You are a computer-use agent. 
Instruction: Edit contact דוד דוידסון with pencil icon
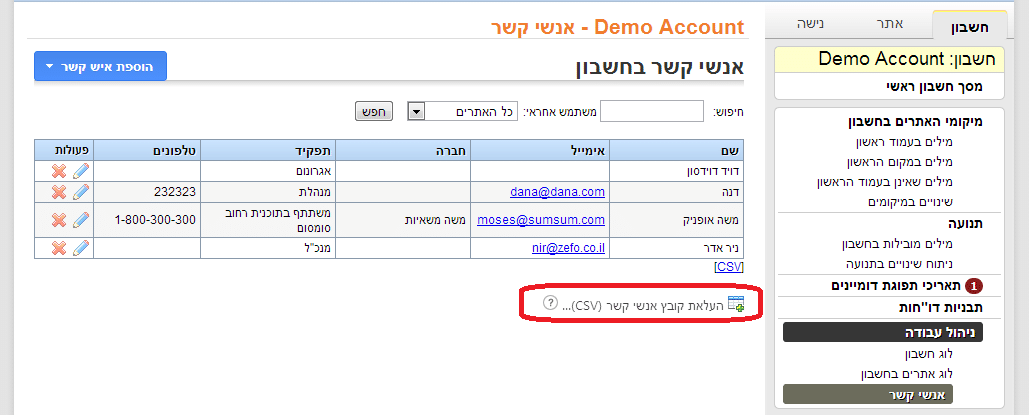tap(80, 171)
